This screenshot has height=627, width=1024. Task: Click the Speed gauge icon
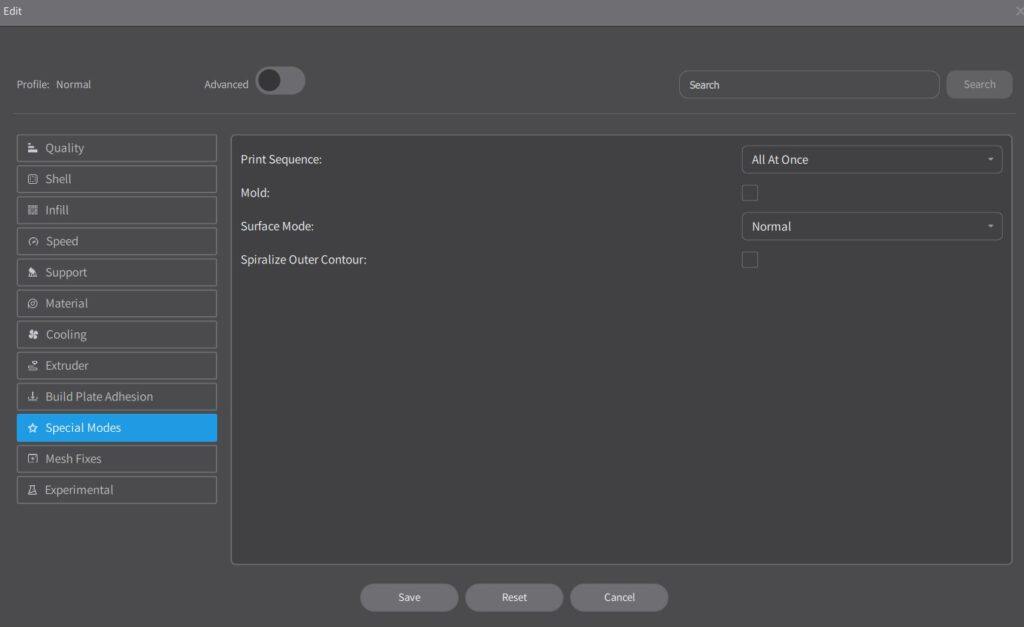point(33,242)
